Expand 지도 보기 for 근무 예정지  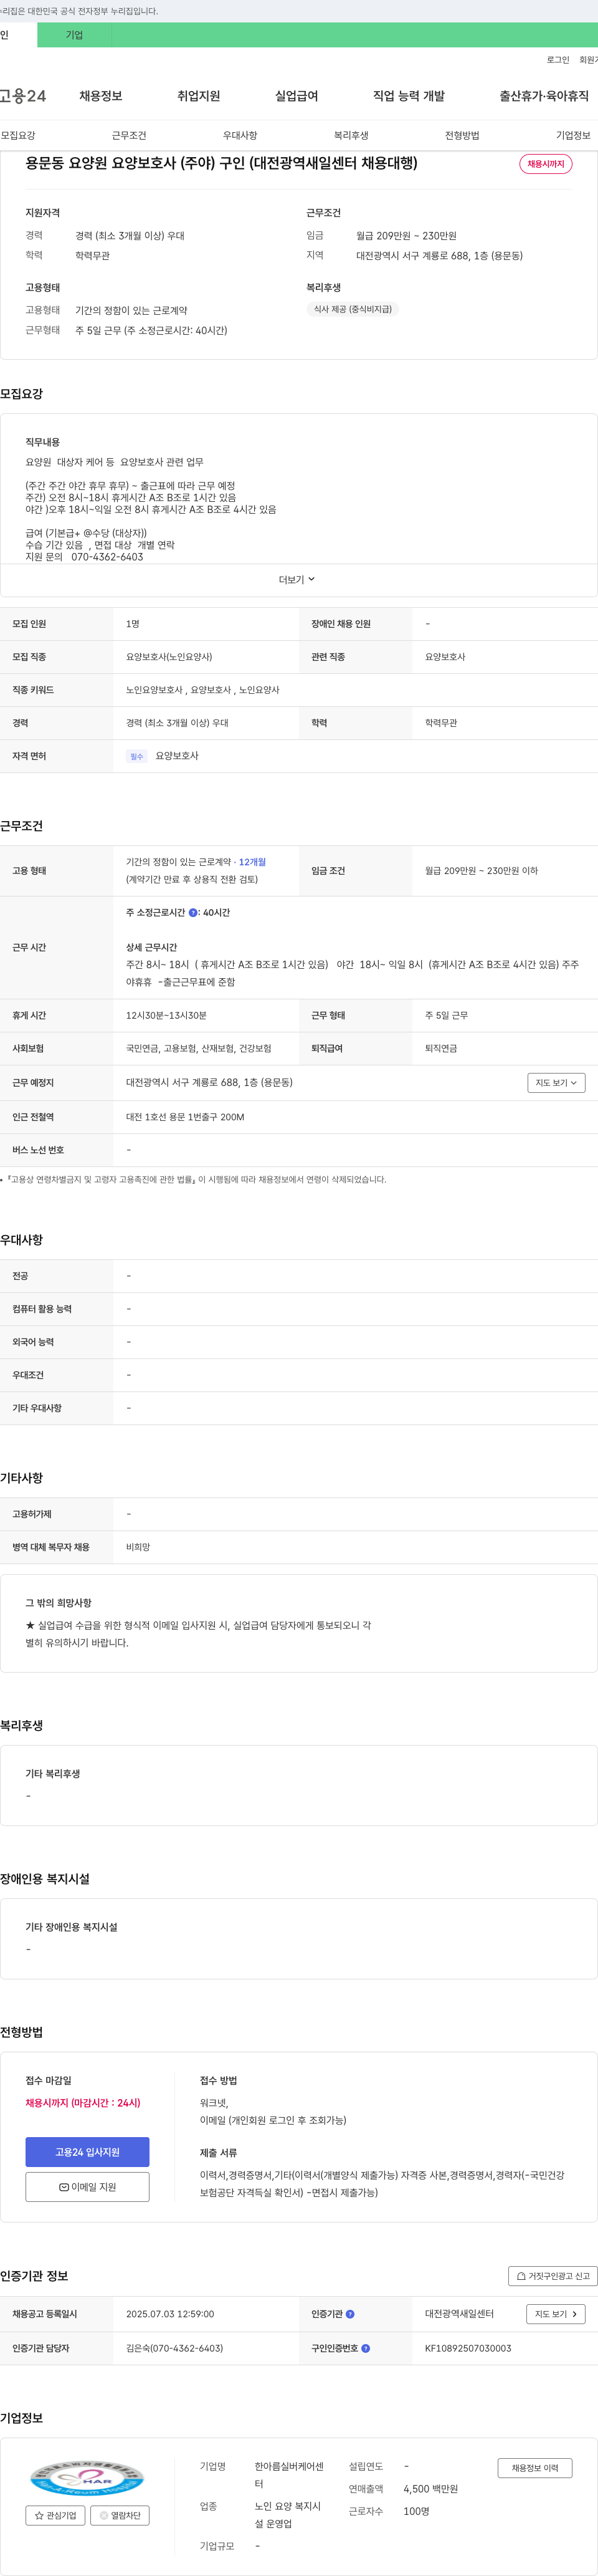pos(556,1083)
